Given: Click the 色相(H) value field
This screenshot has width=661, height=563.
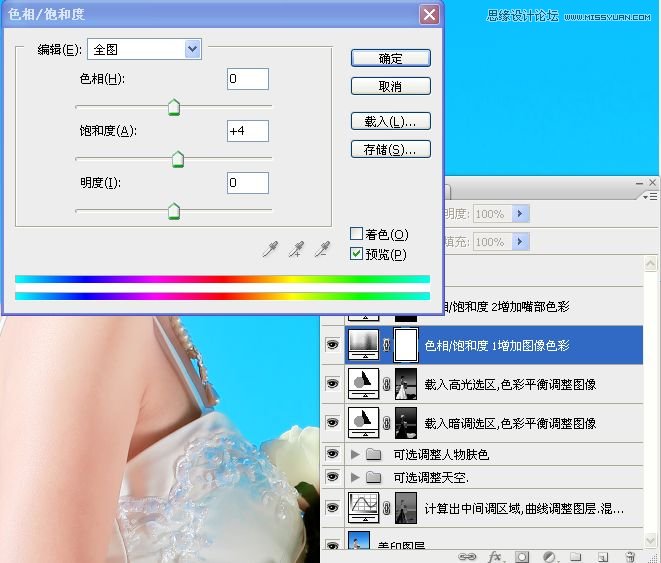Looking at the screenshot, I should pyautogui.click(x=248, y=79).
